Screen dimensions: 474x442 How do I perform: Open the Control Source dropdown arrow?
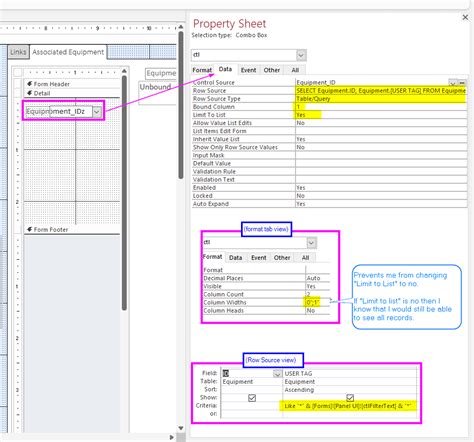pyautogui.click(x=453, y=82)
